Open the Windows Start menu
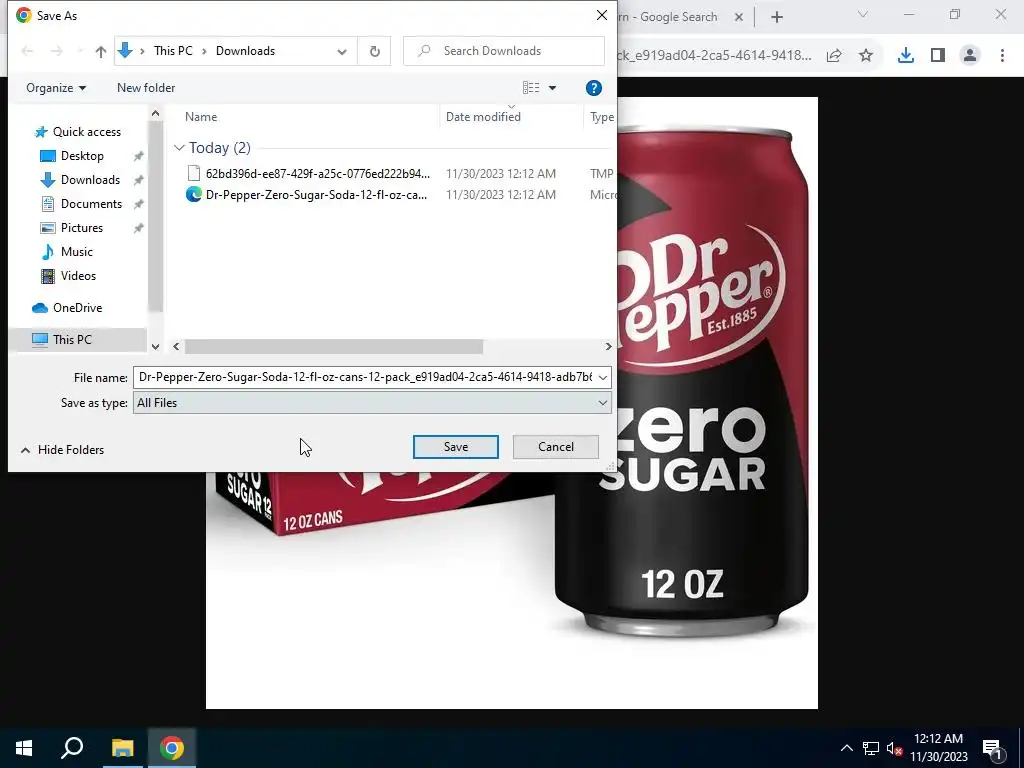Image resolution: width=1024 pixels, height=768 pixels. coord(24,748)
